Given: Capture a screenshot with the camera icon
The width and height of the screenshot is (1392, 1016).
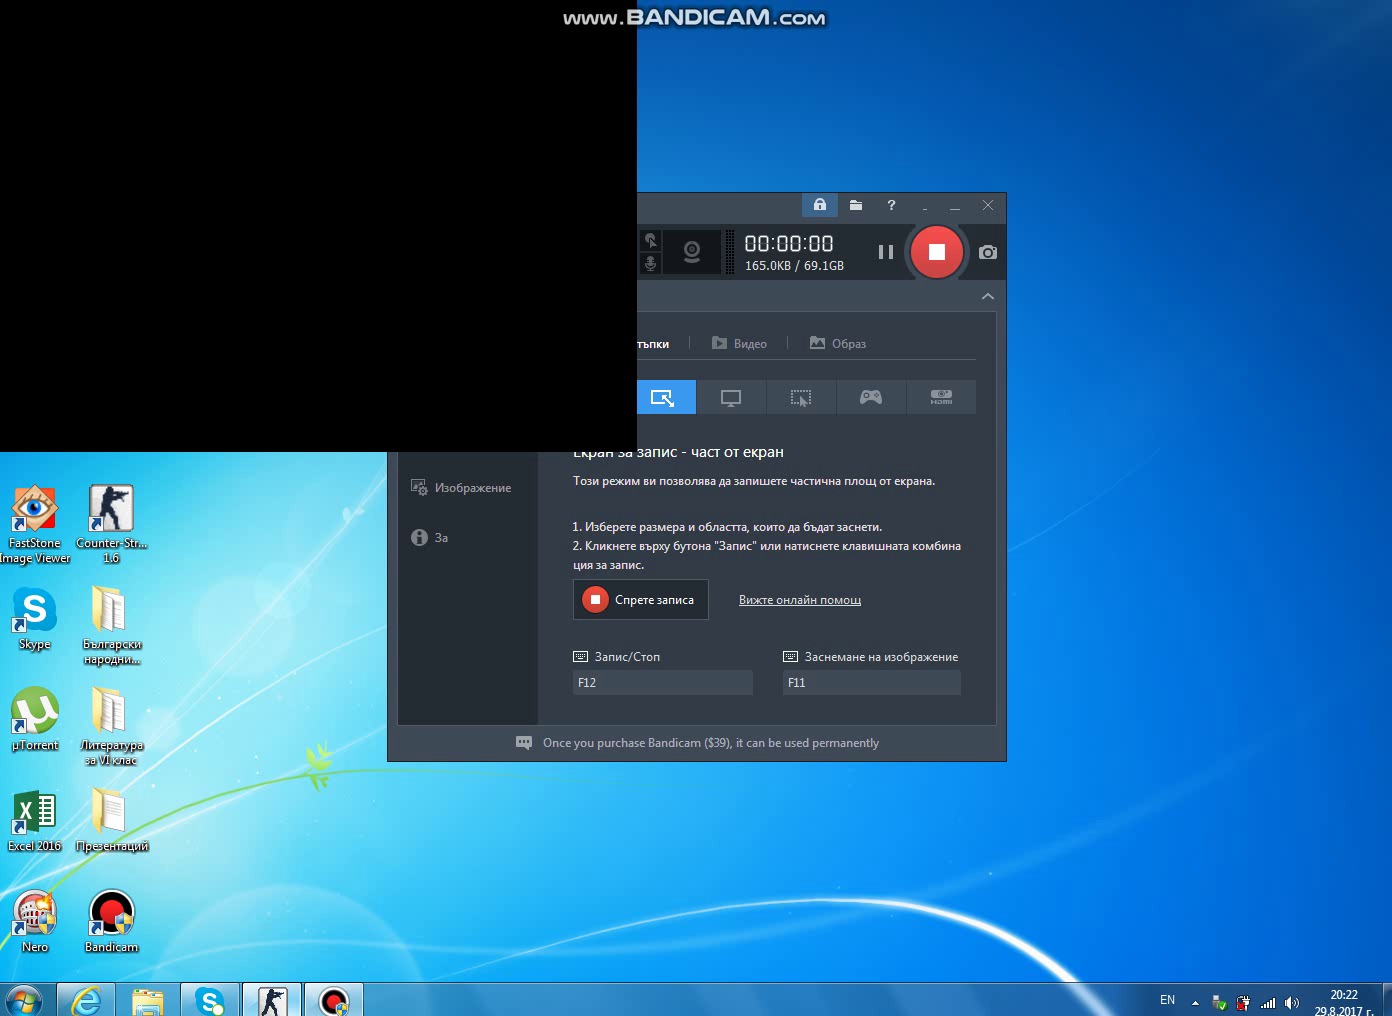Looking at the screenshot, I should (988, 253).
